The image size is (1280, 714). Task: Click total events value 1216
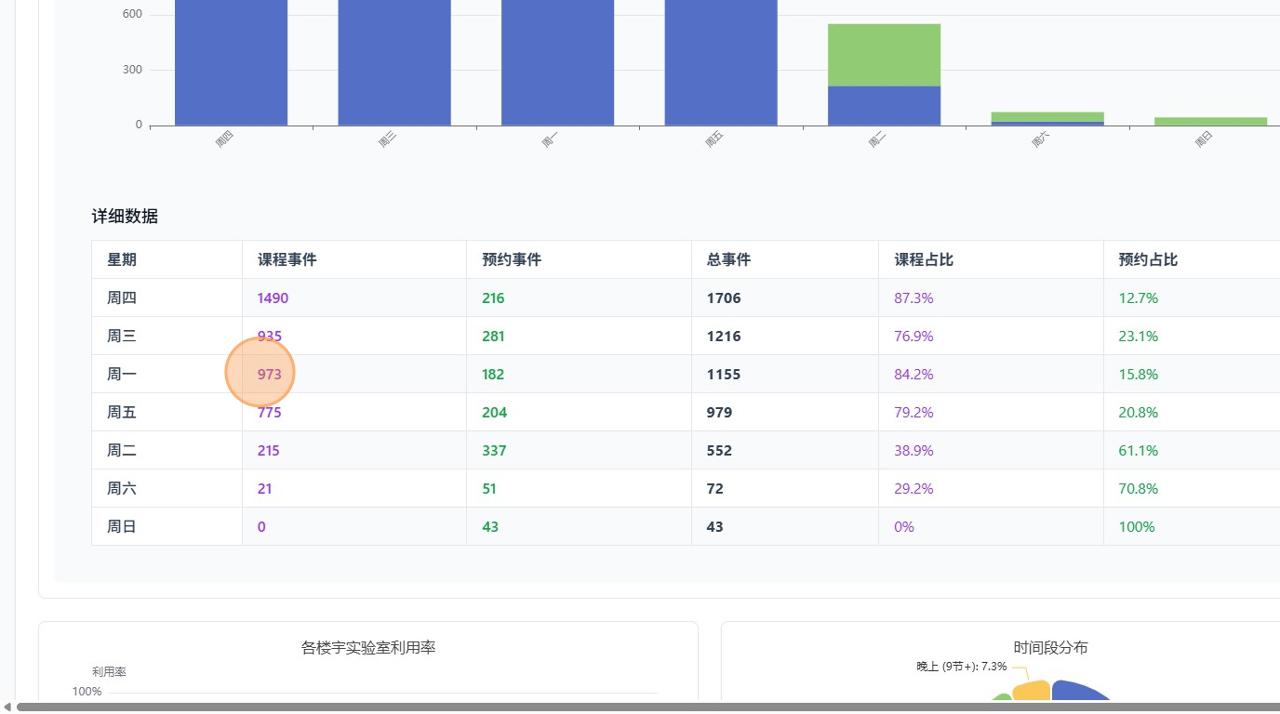click(x=724, y=336)
